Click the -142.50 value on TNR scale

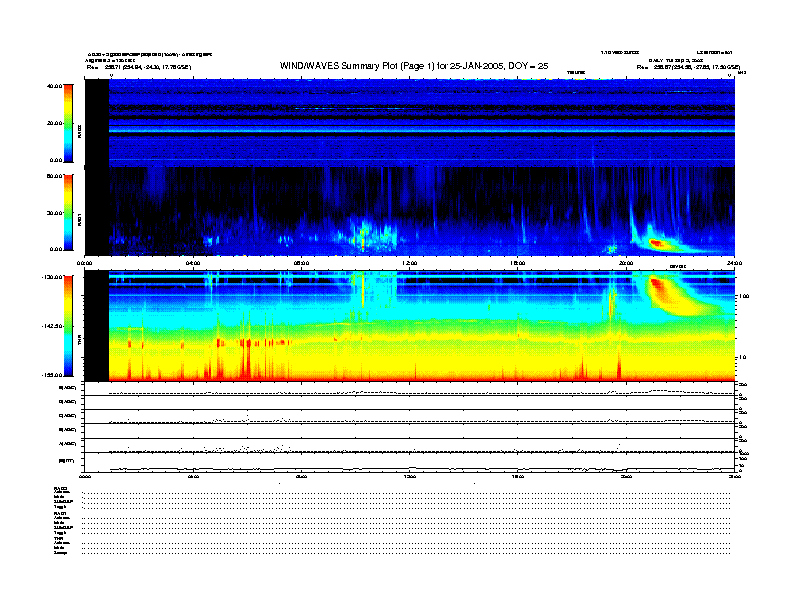pos(52,326)
